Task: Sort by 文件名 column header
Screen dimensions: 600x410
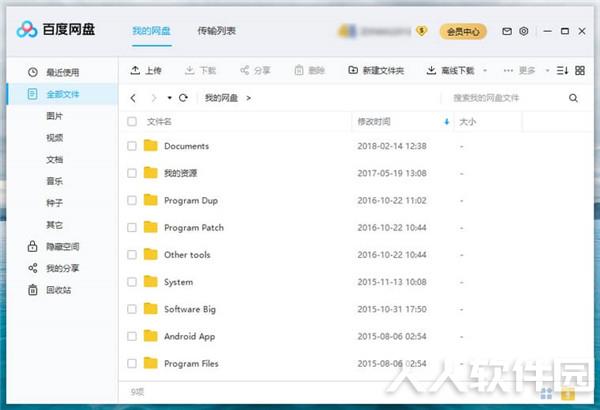Action: tap(159, 122)
